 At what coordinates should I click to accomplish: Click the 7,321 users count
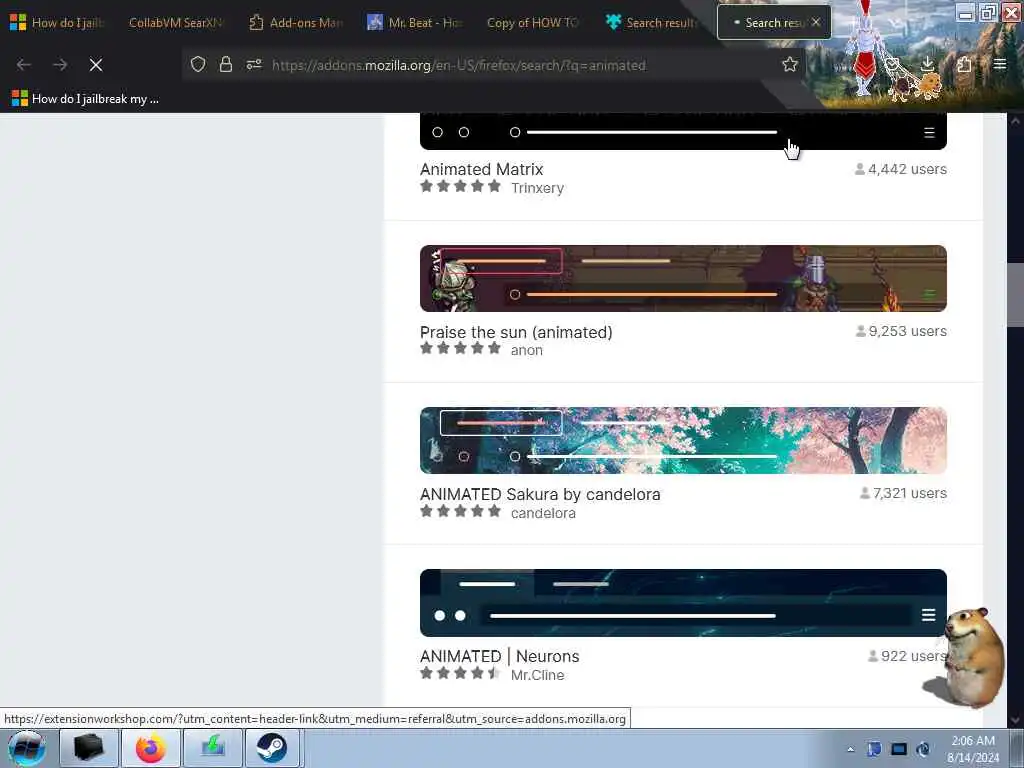click(x=903, y=493)
